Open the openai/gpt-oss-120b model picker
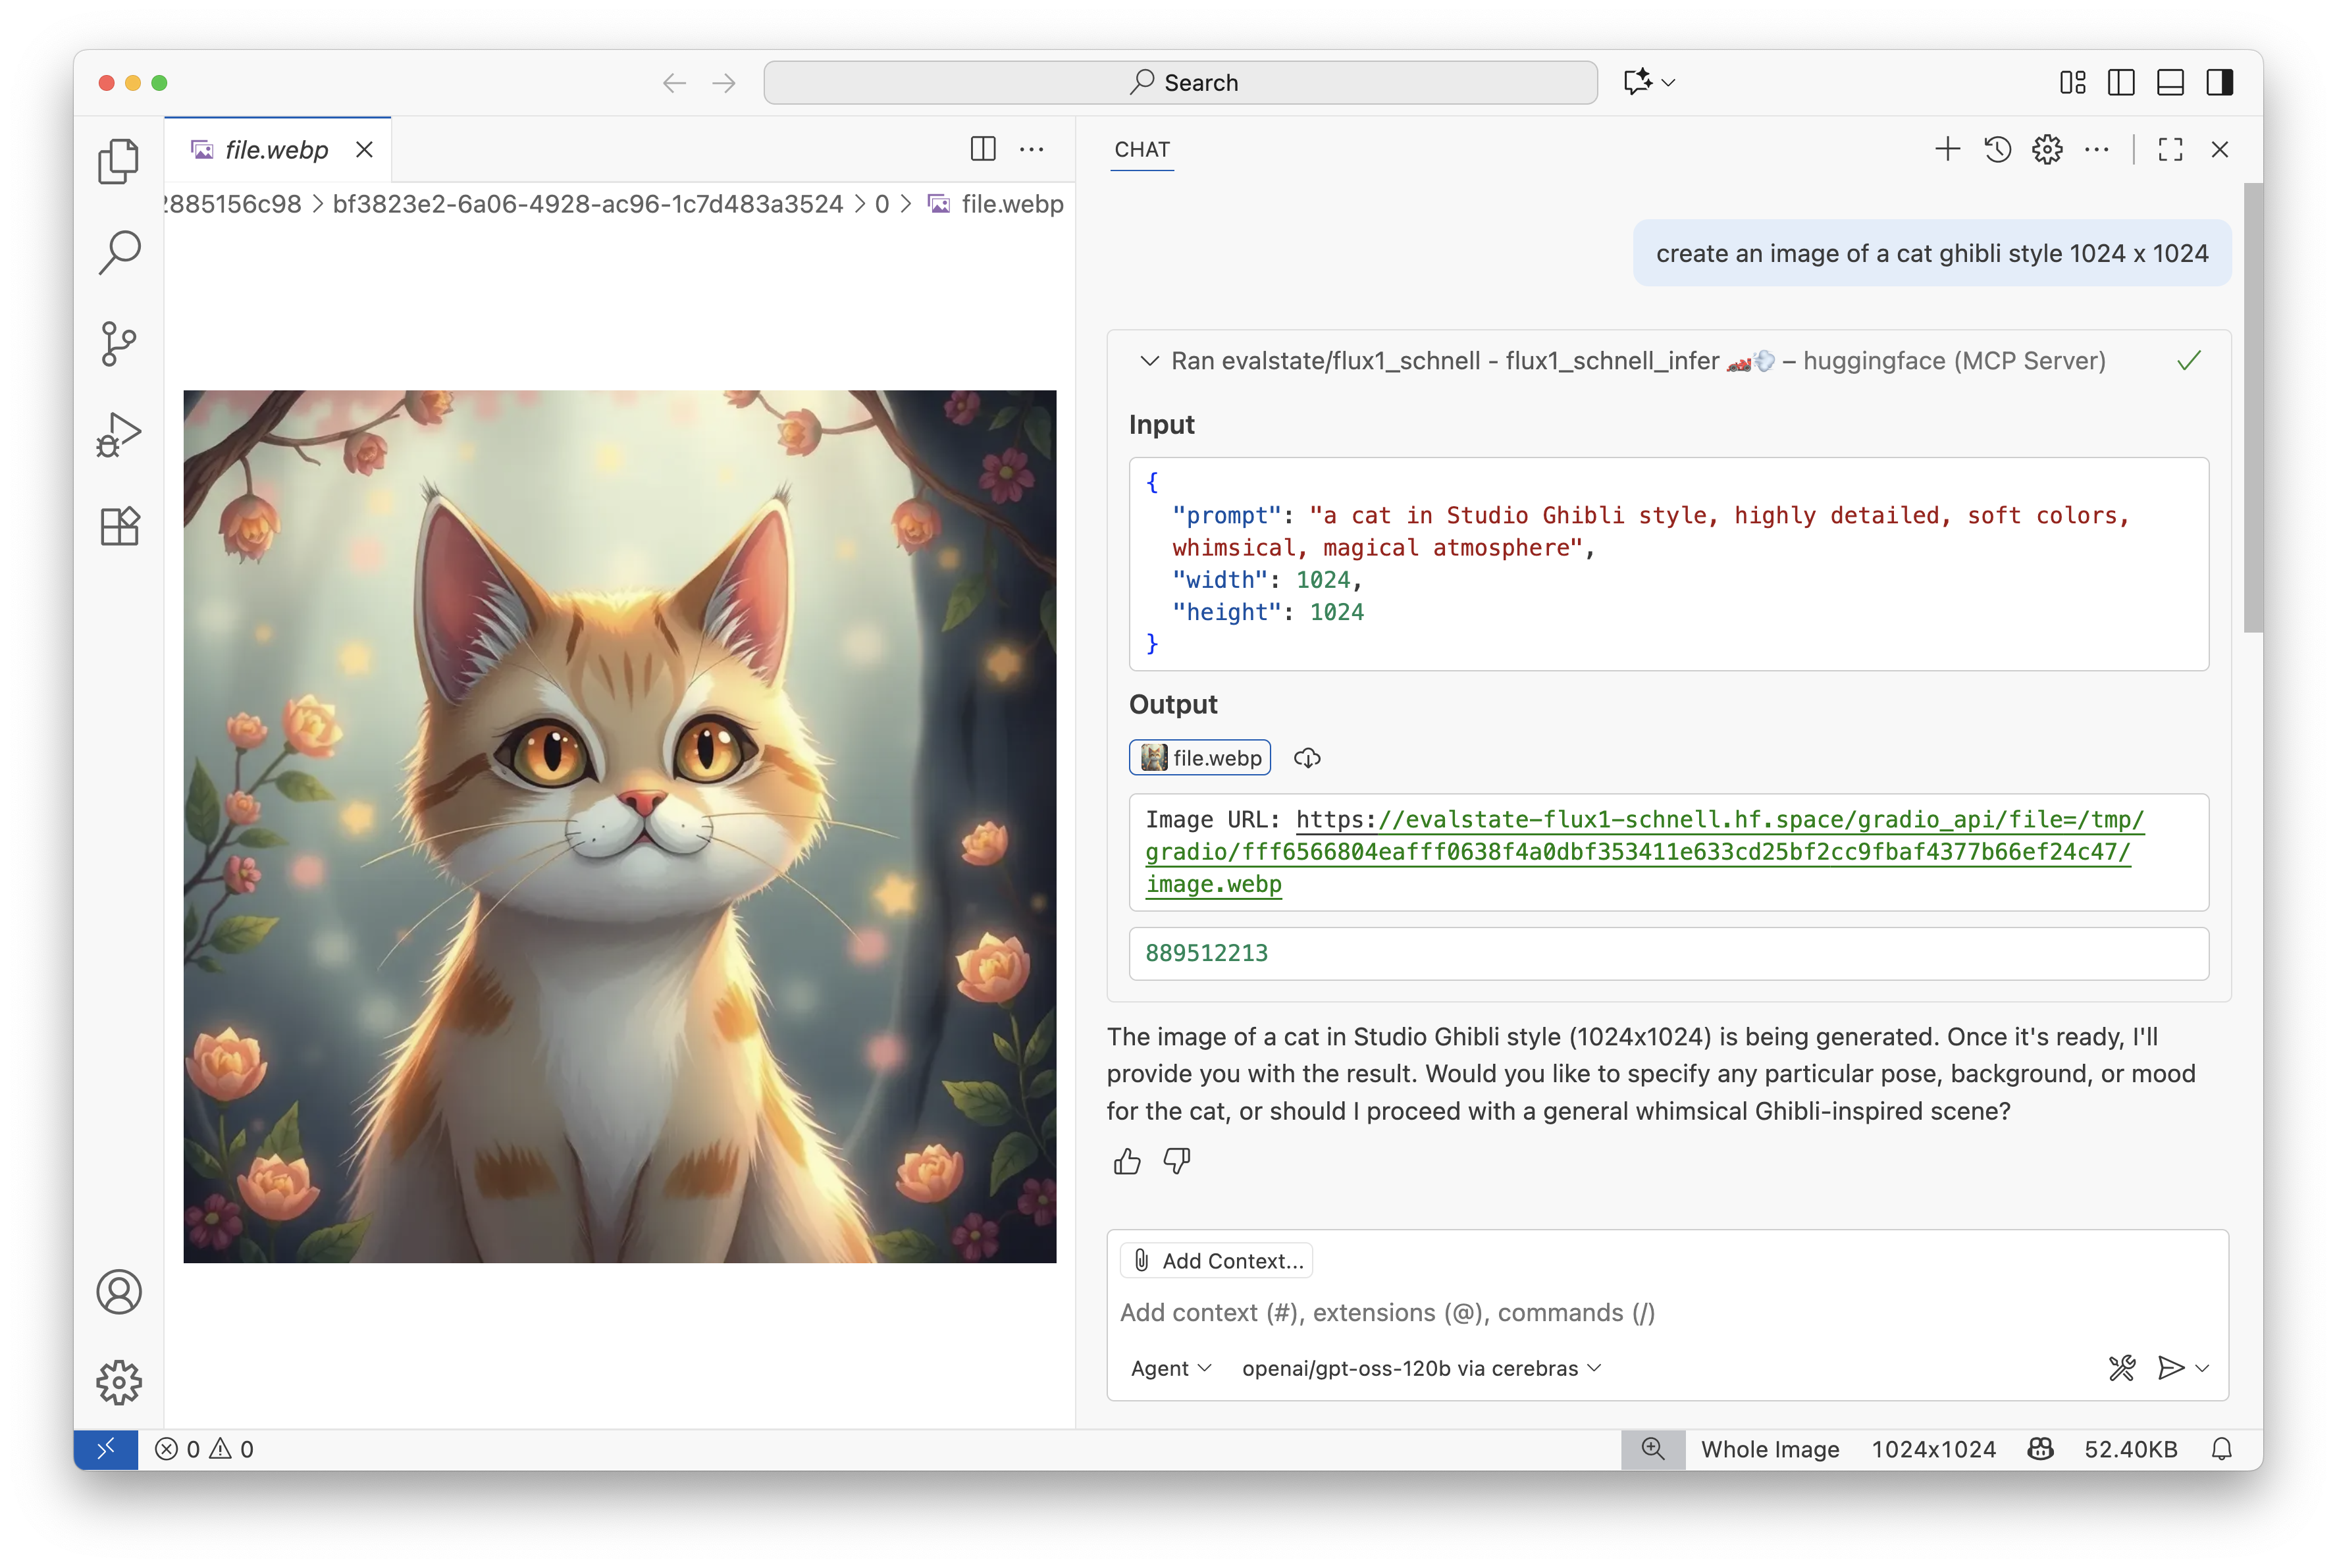 (x=1420, y=1368)
